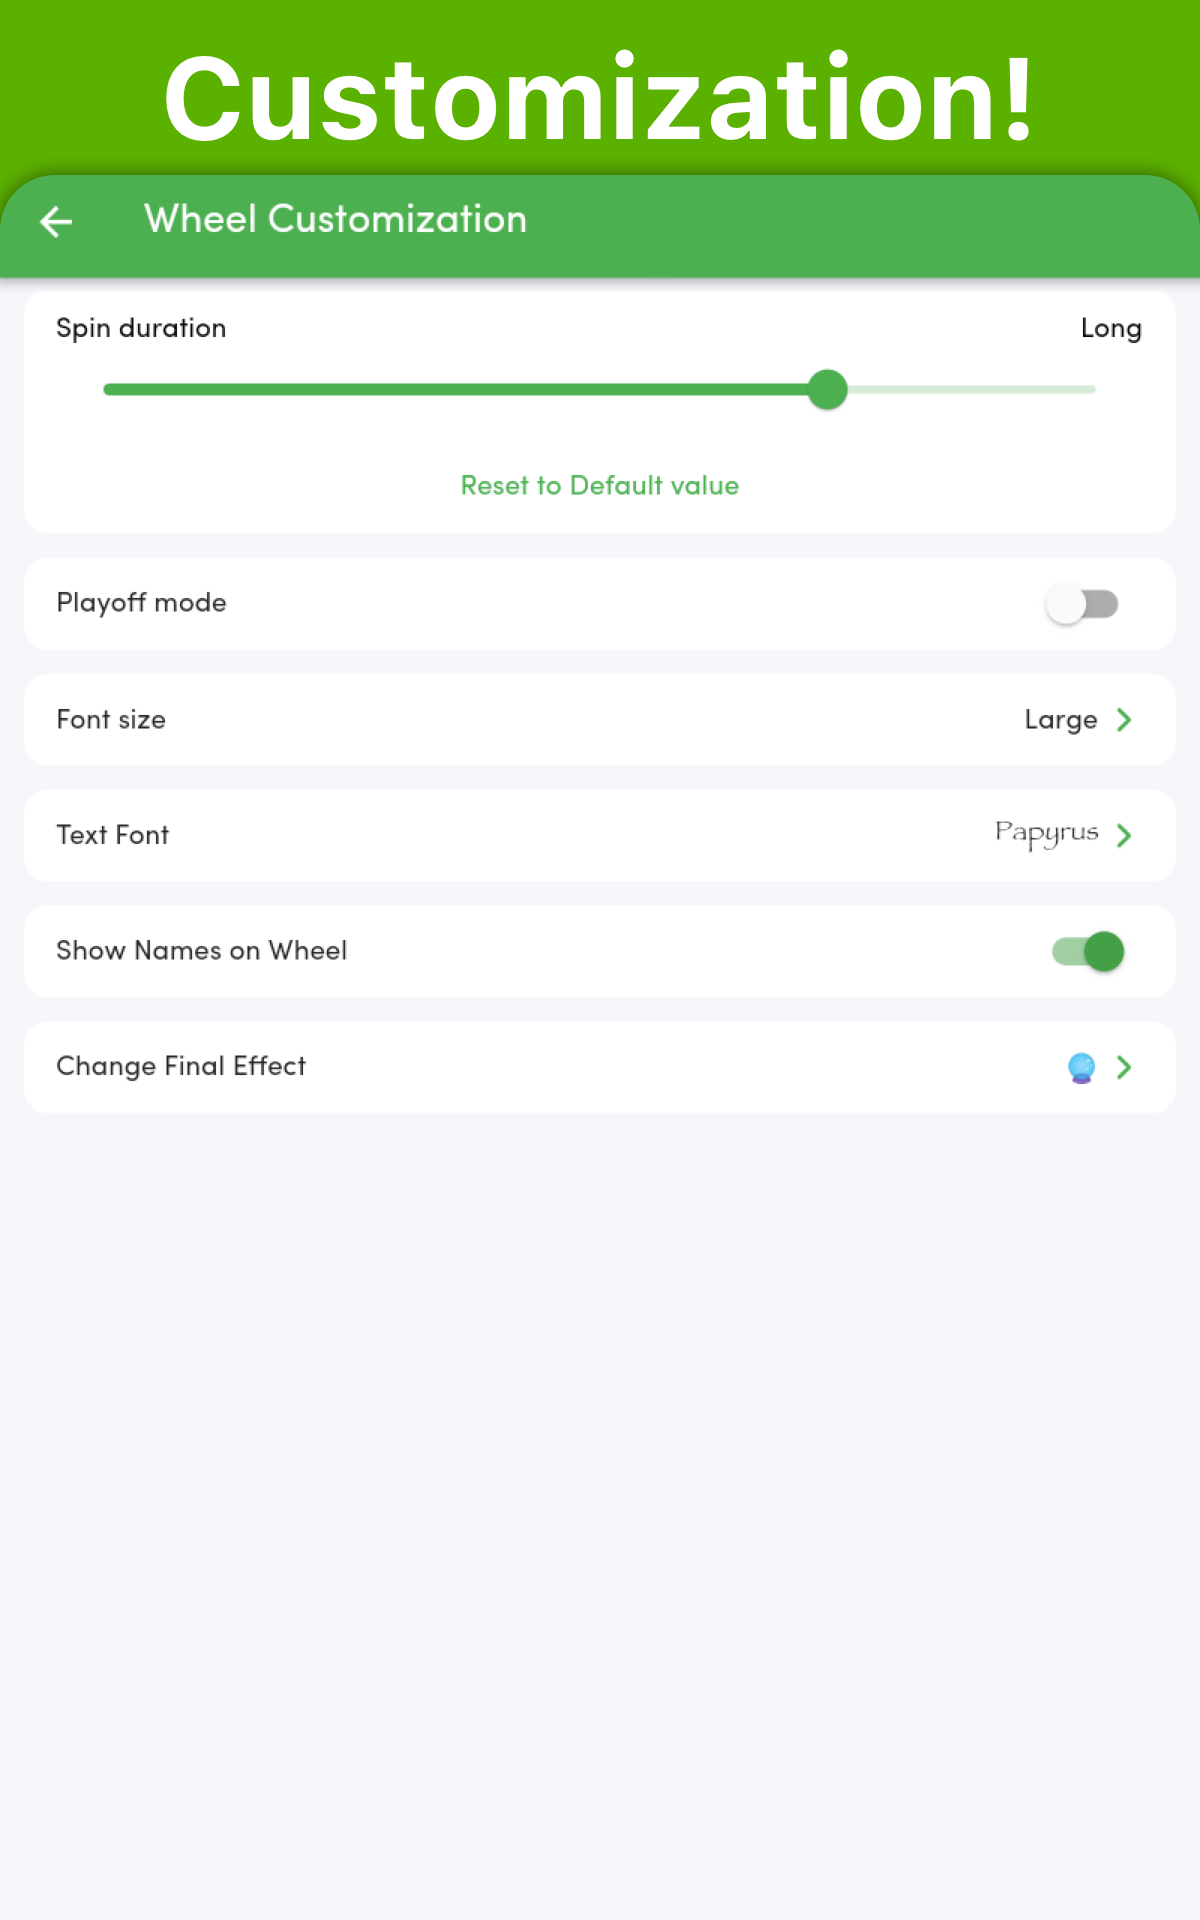Image resolution: width=1200 pixels, height=1920 pixels.
Task: Click the Spin duration label
Action: 141,328
